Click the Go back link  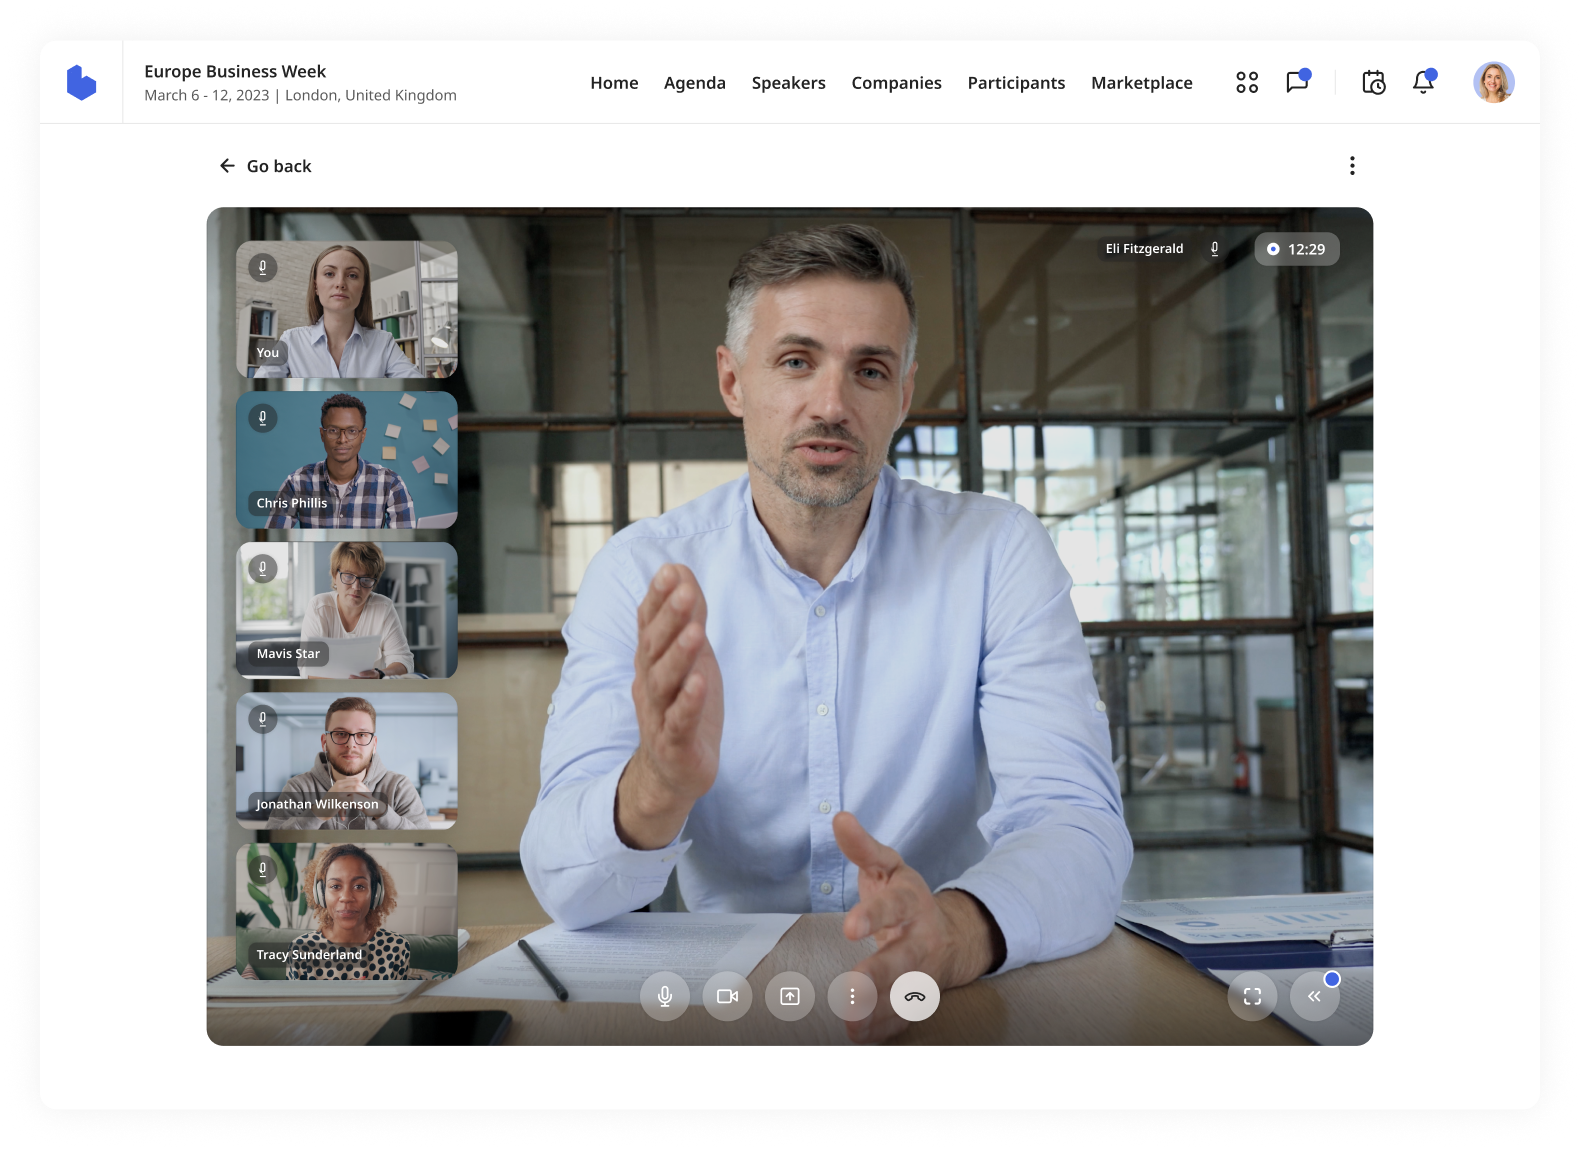(x=265, y=166)
